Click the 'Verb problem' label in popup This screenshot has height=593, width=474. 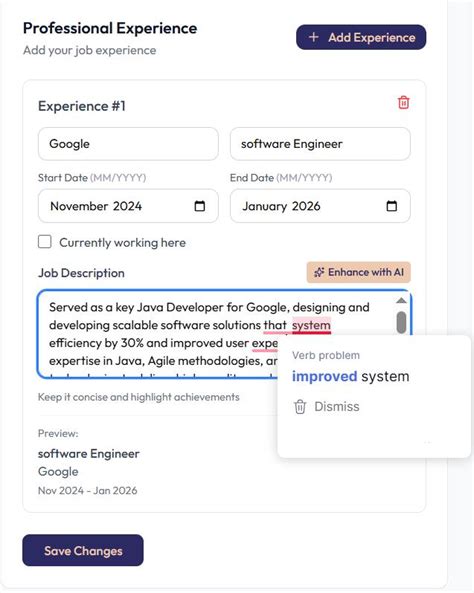(x=326, y=355)
